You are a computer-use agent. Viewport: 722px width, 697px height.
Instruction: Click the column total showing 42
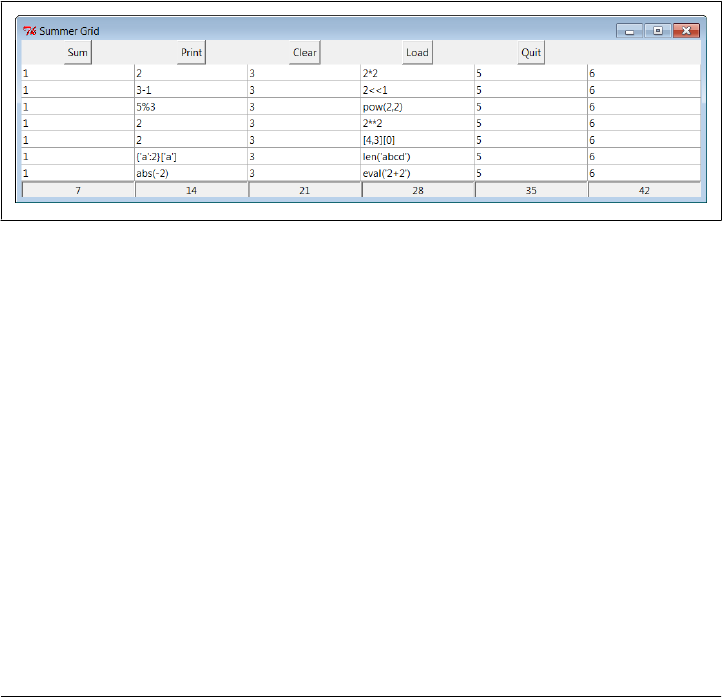644,190
